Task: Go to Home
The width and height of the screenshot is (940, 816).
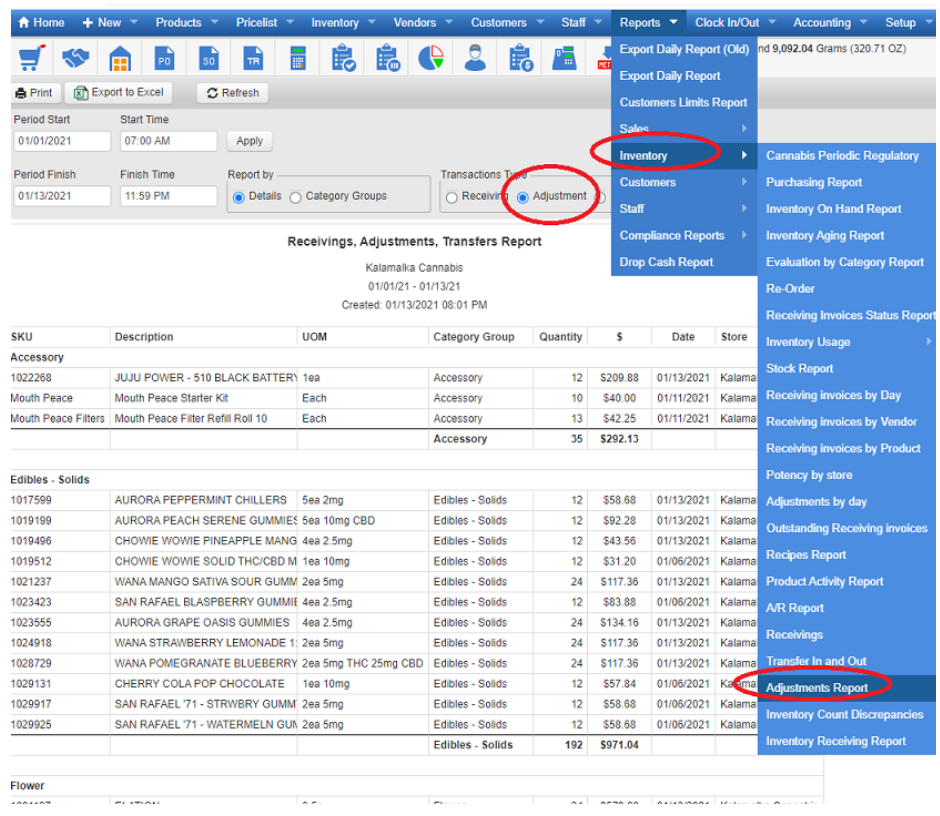Action: point(41,23)
